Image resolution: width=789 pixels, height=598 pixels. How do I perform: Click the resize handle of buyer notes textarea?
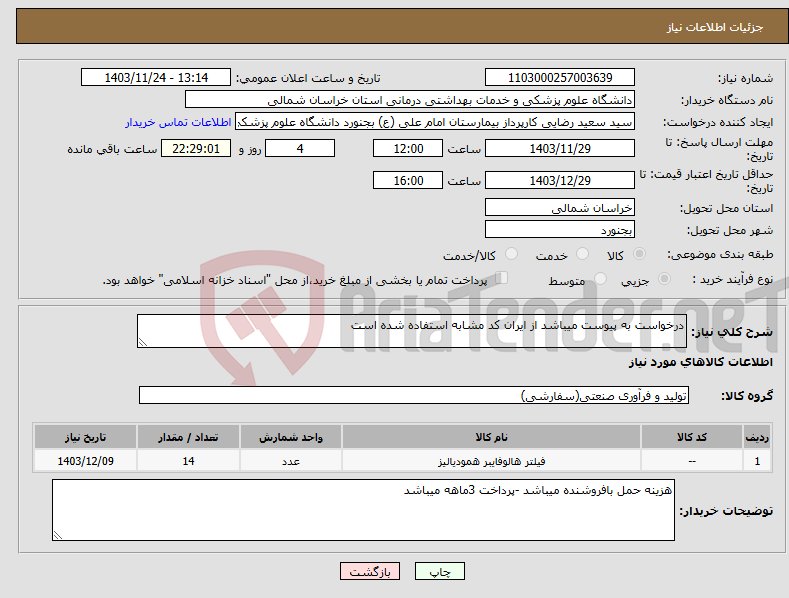[57, 535]
